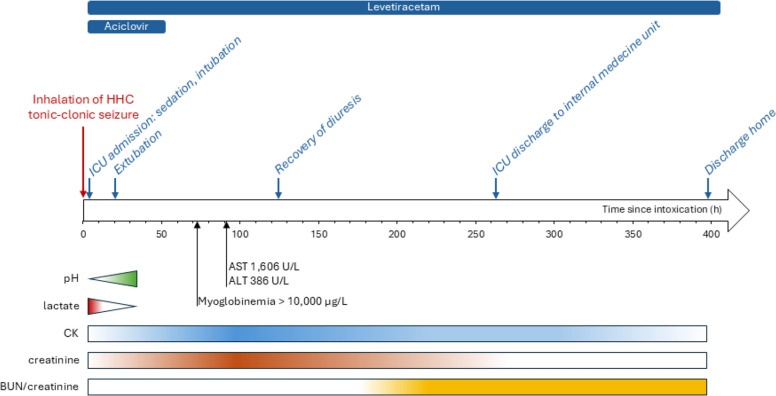The width and height of the screenshot is (776, 396).
Task: Select the 'AST 1,606 U/L' text
Action: point(264,267)
